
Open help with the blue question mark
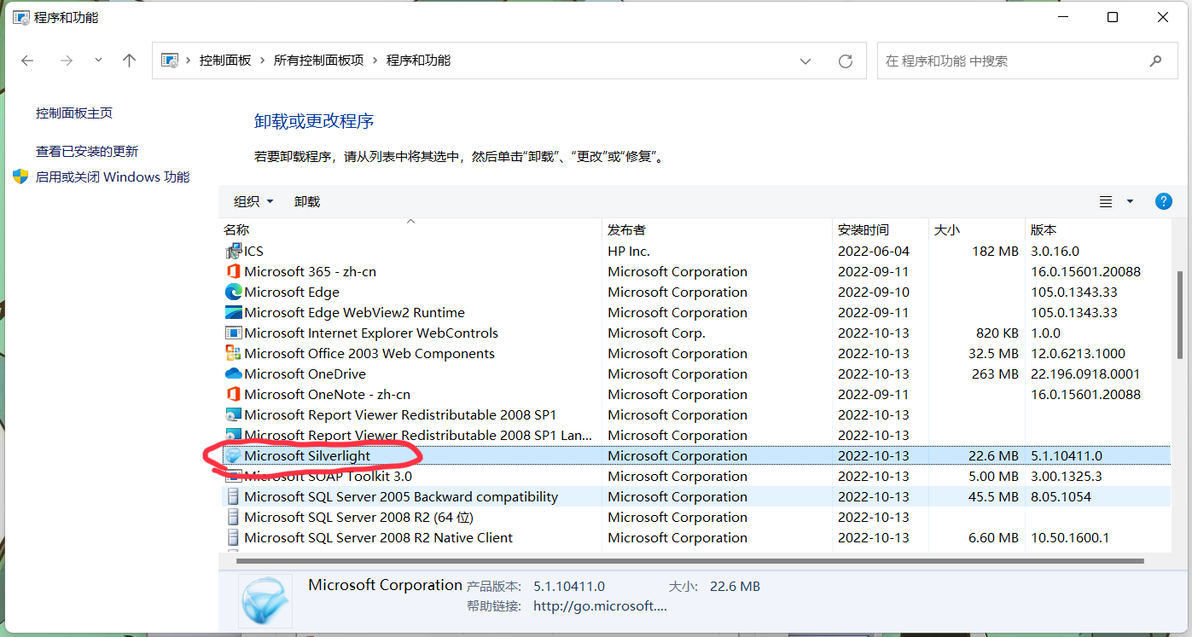click(x=1163, y=201)
